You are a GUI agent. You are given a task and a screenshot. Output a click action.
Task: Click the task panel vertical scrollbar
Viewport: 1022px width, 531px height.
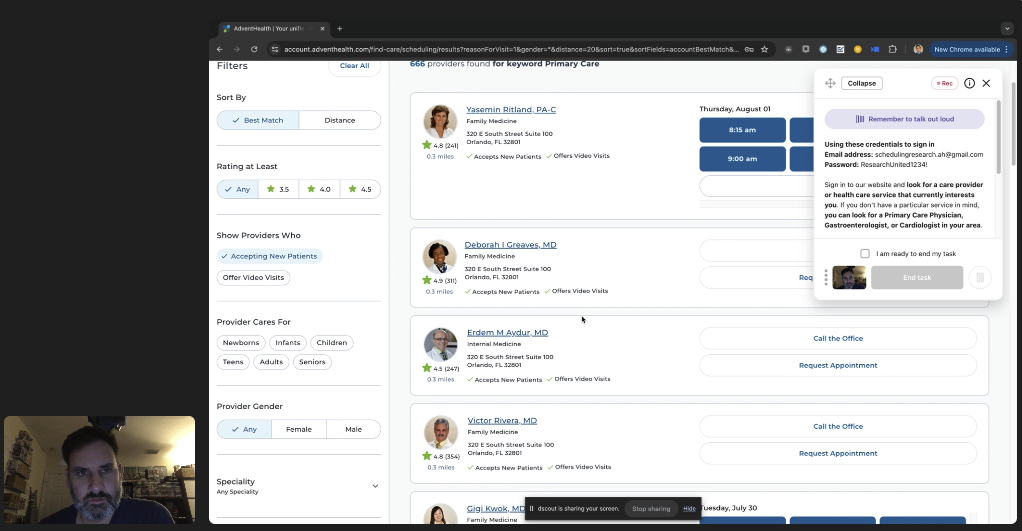(999, 137)
